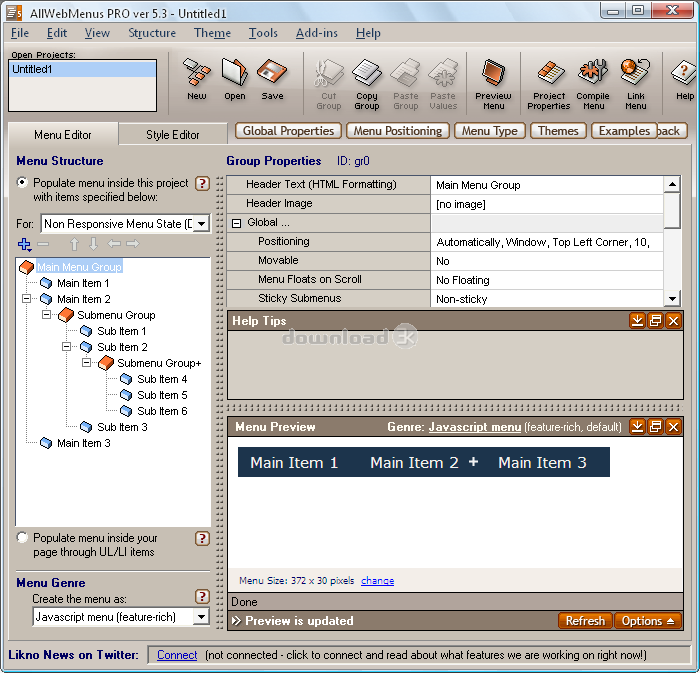Open the Javascript menu genre link
This screenshot has width=700, height=673.
click(x=475, y=427)
